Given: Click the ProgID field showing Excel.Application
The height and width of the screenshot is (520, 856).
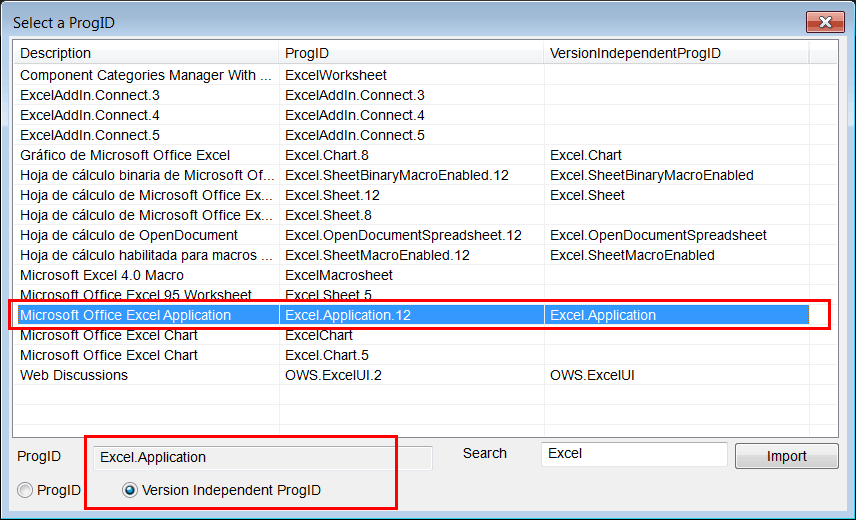Looking at the screenshot, I should [x=263, y=457].
